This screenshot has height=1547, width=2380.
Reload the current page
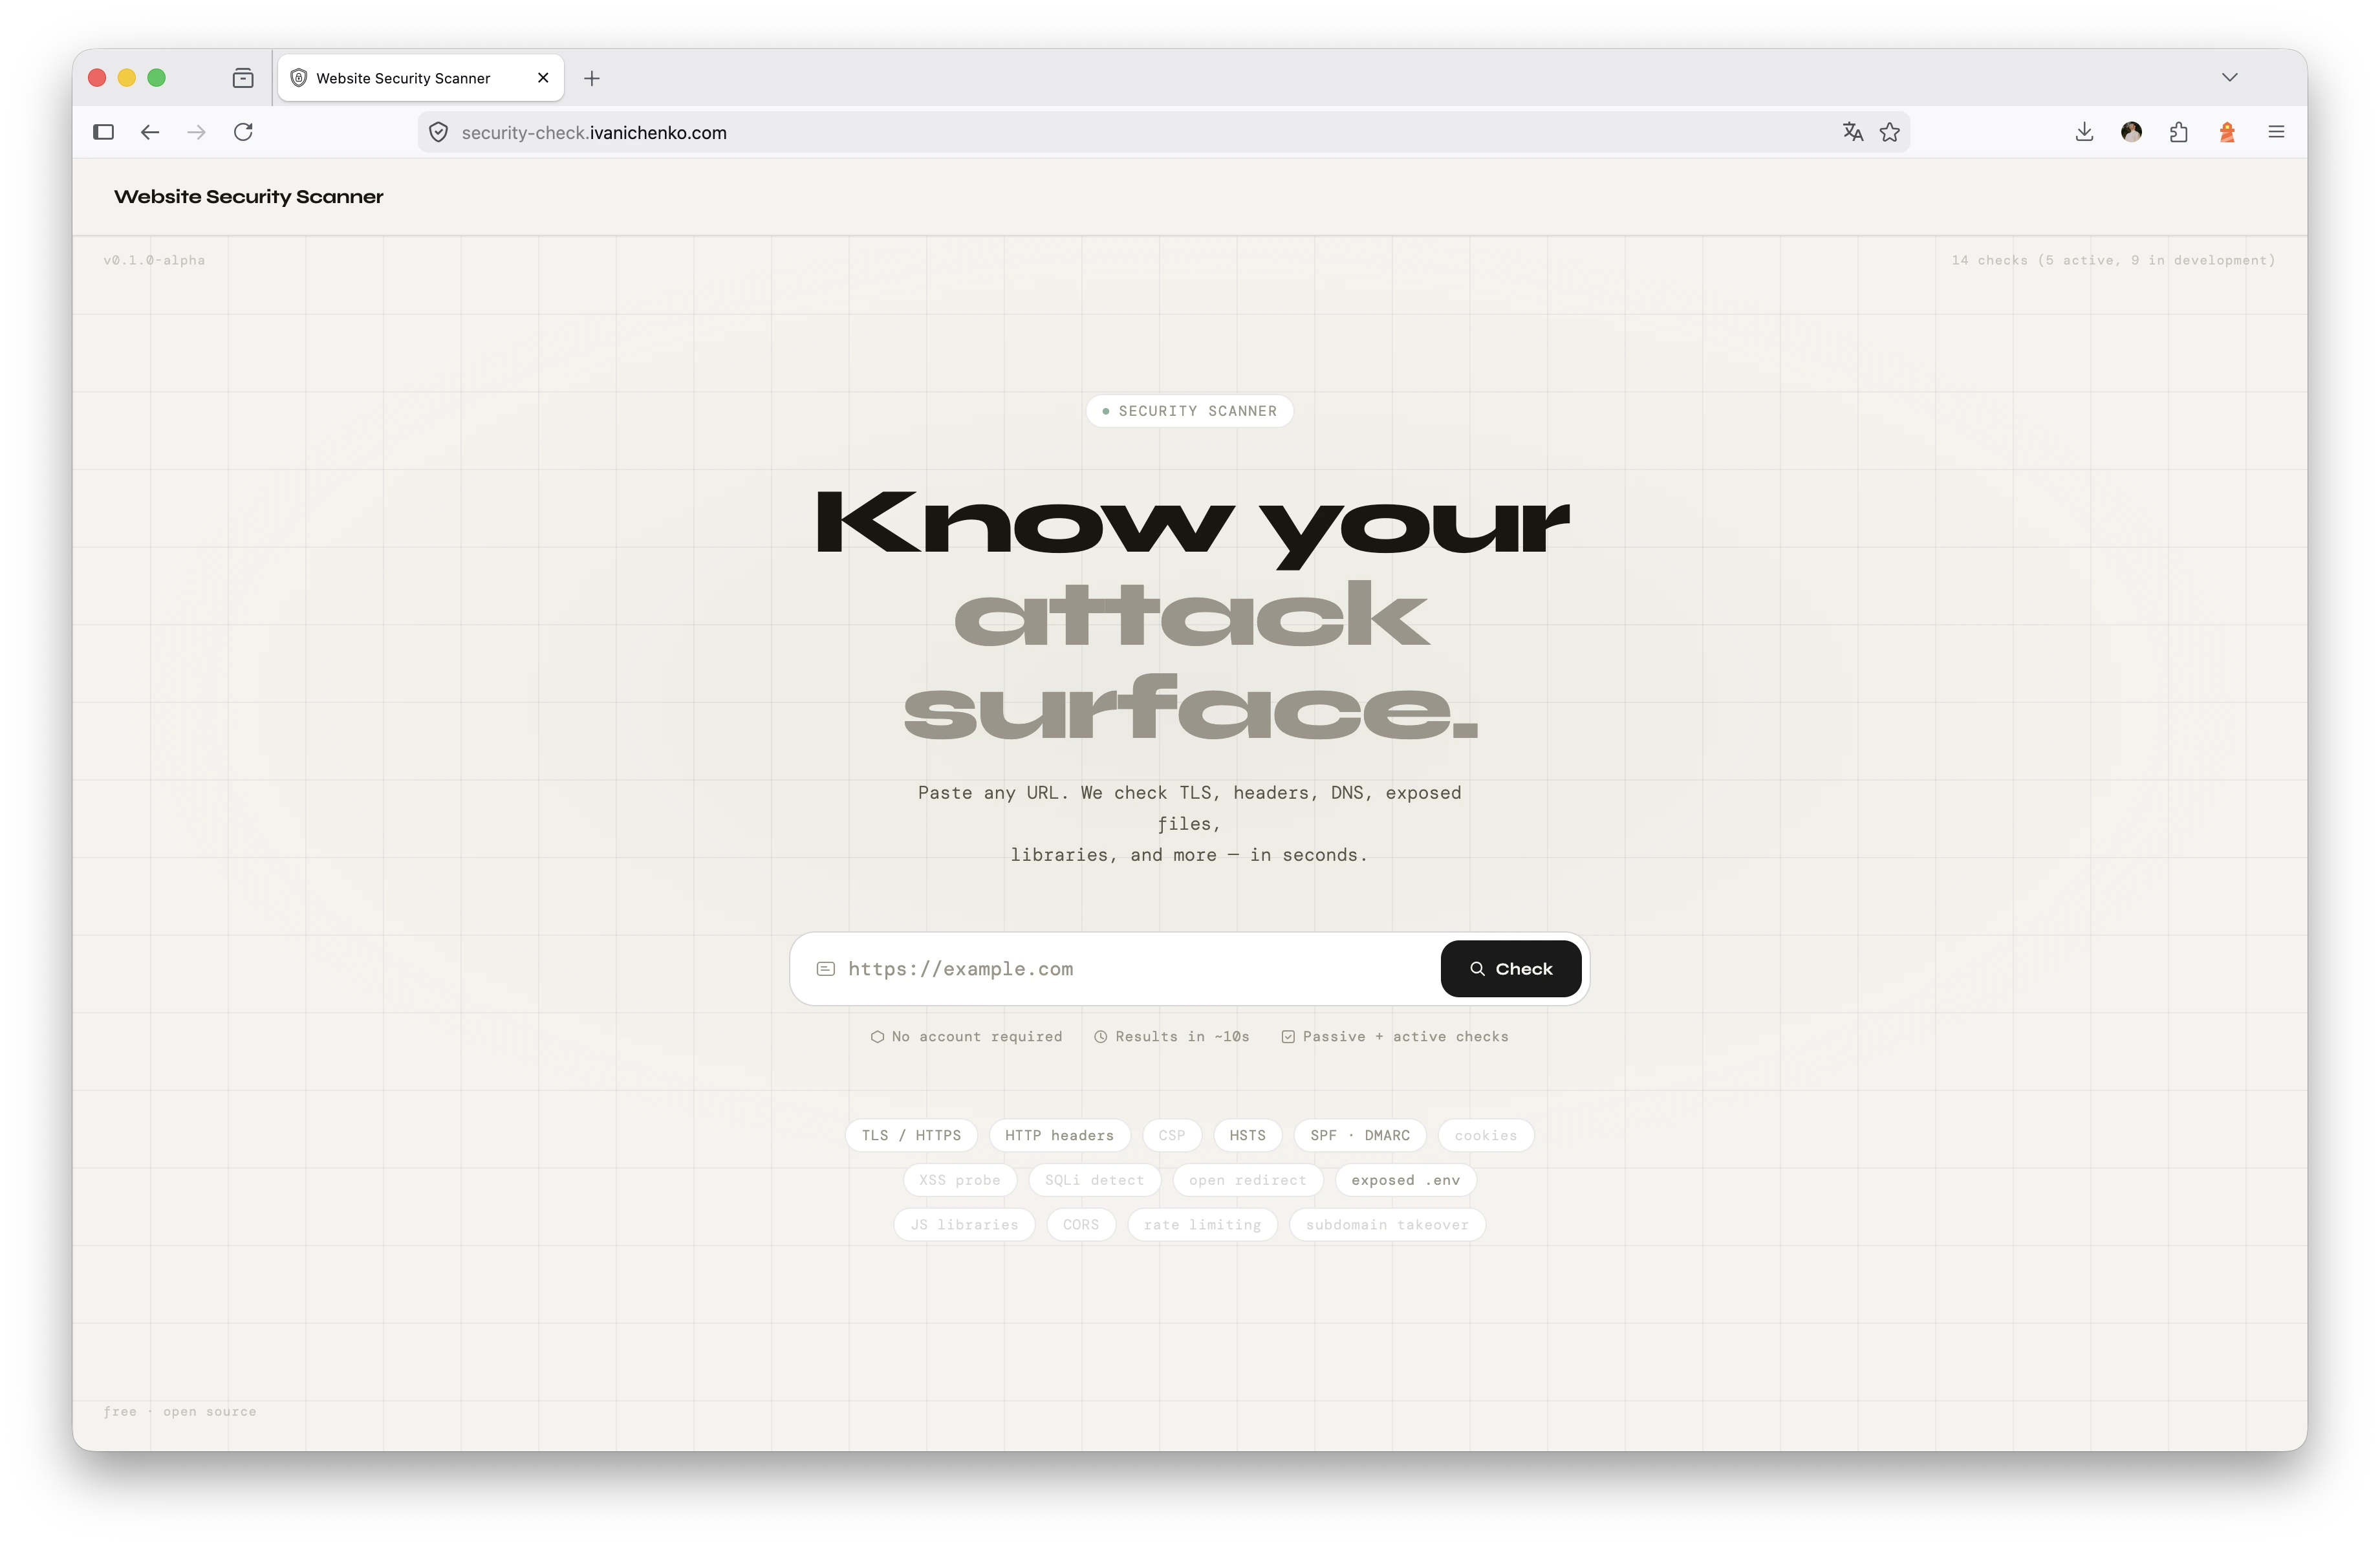[x=243, y=132]
